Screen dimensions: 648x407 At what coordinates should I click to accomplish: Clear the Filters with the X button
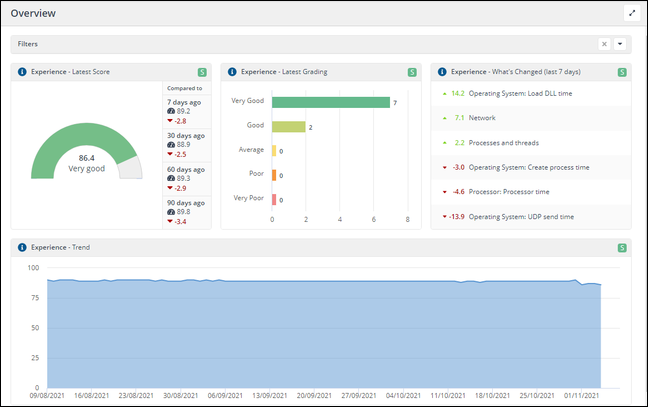coord(604,44)
